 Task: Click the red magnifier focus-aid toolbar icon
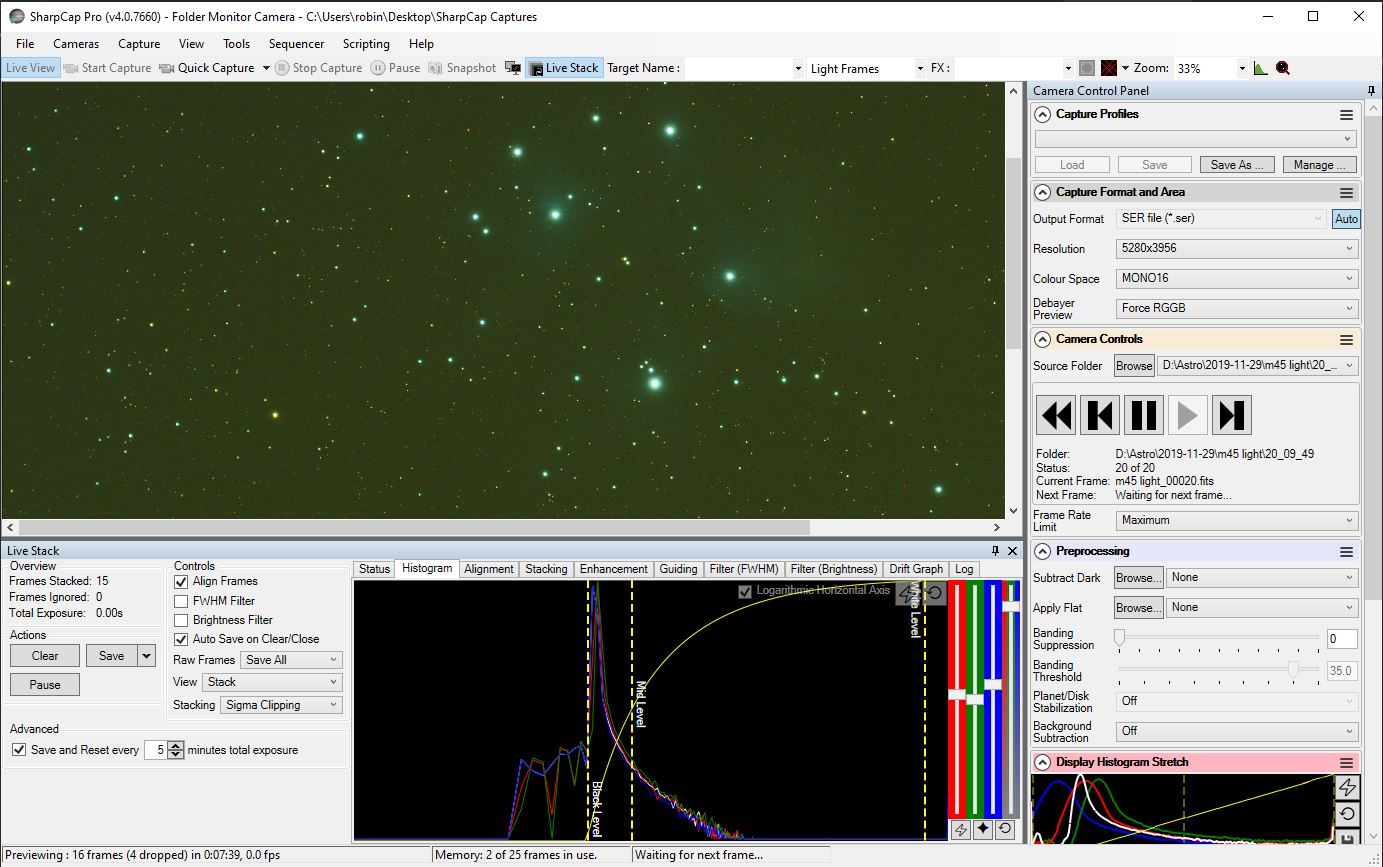1283,68
